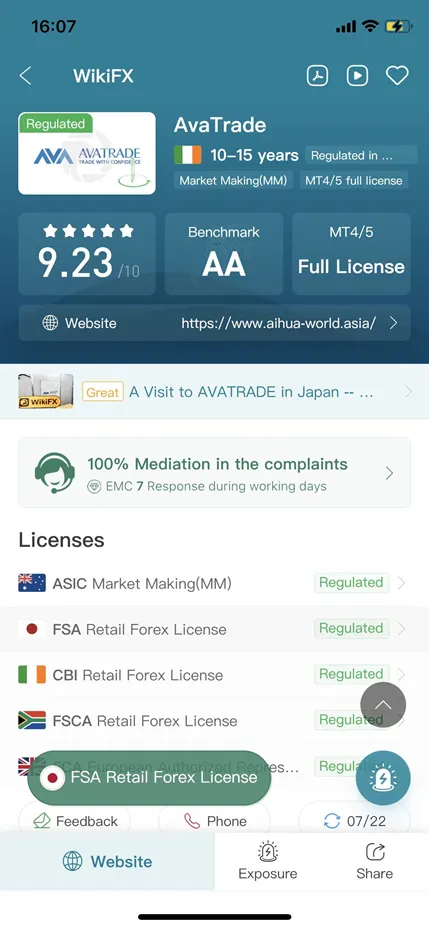
Task: Open the PDF report icon
Action: click(x=317, y=76)
